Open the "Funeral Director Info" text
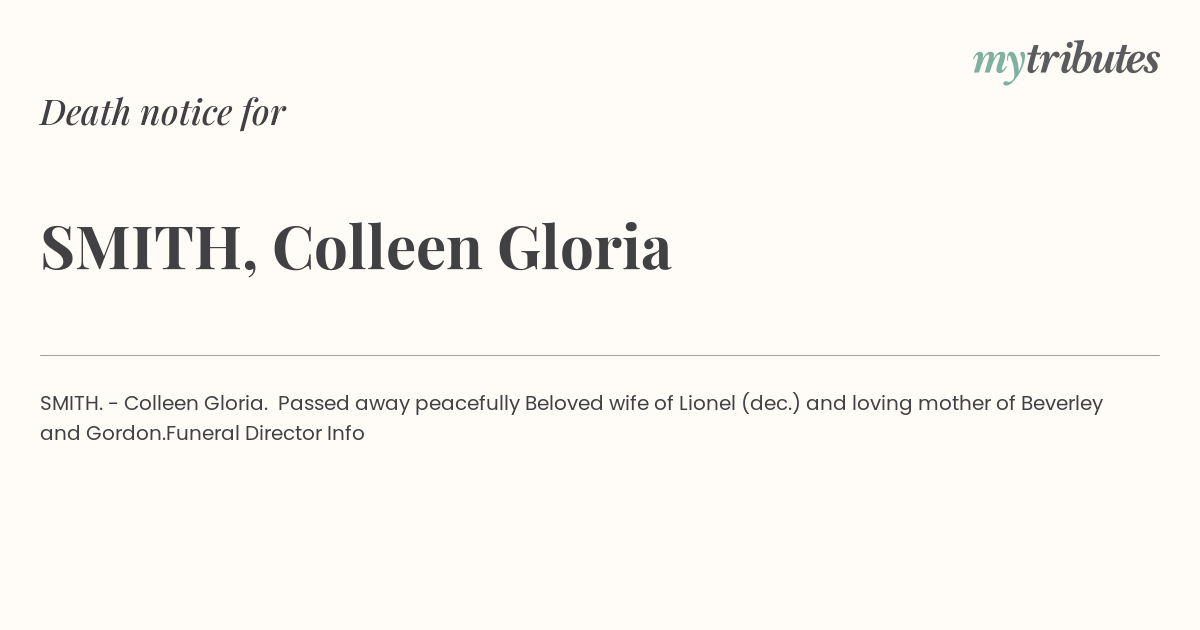 (x=266, y=433)
